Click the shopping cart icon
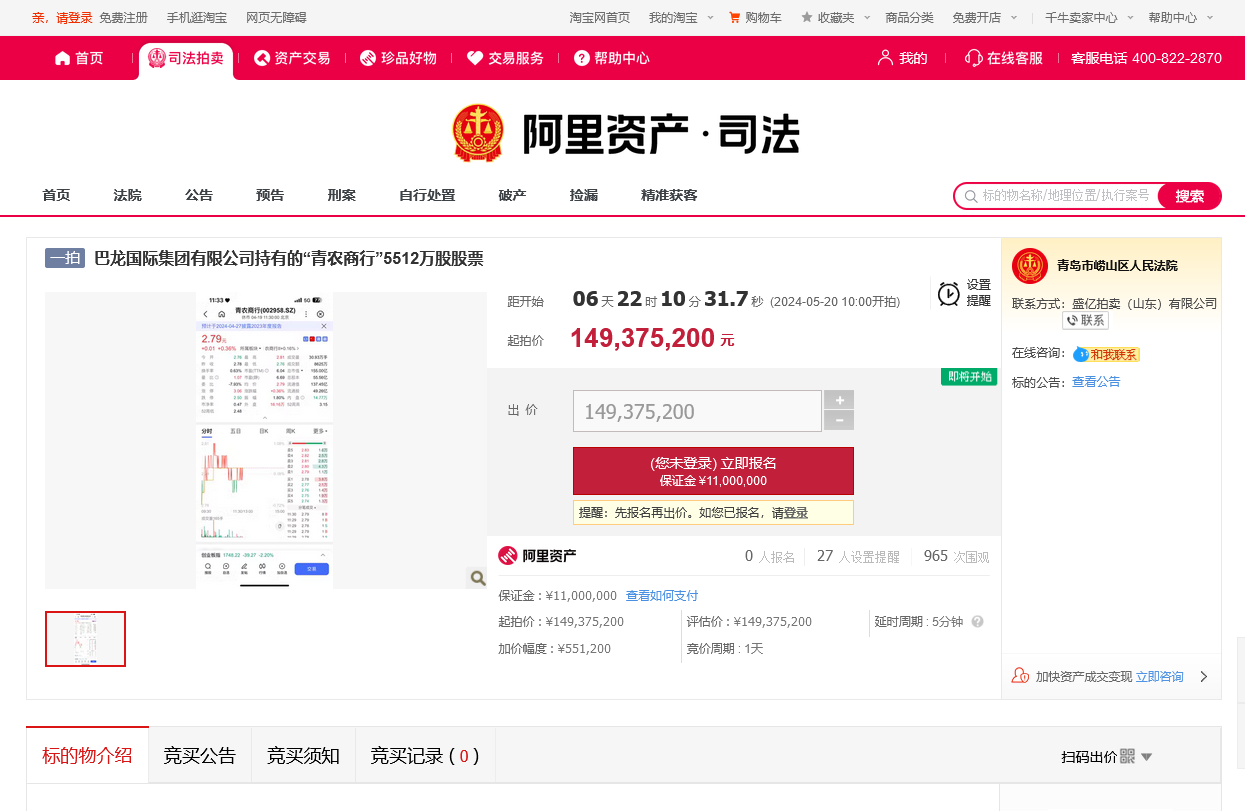 (x=735, y=18)
